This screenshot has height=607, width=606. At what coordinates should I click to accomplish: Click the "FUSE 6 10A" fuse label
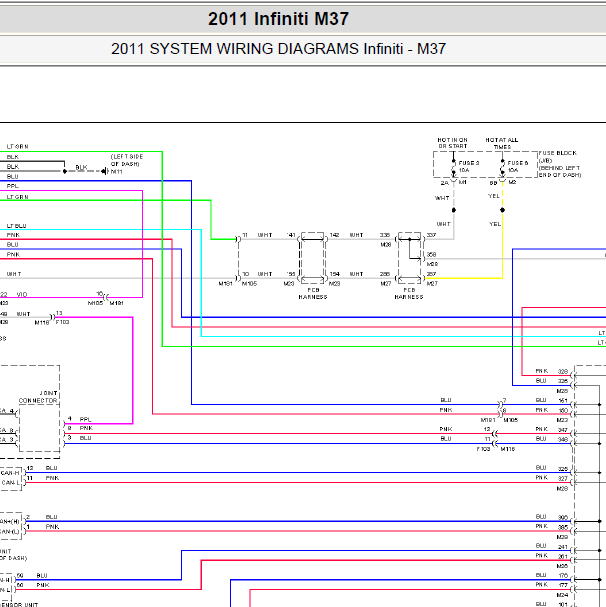tap(518, 166)
